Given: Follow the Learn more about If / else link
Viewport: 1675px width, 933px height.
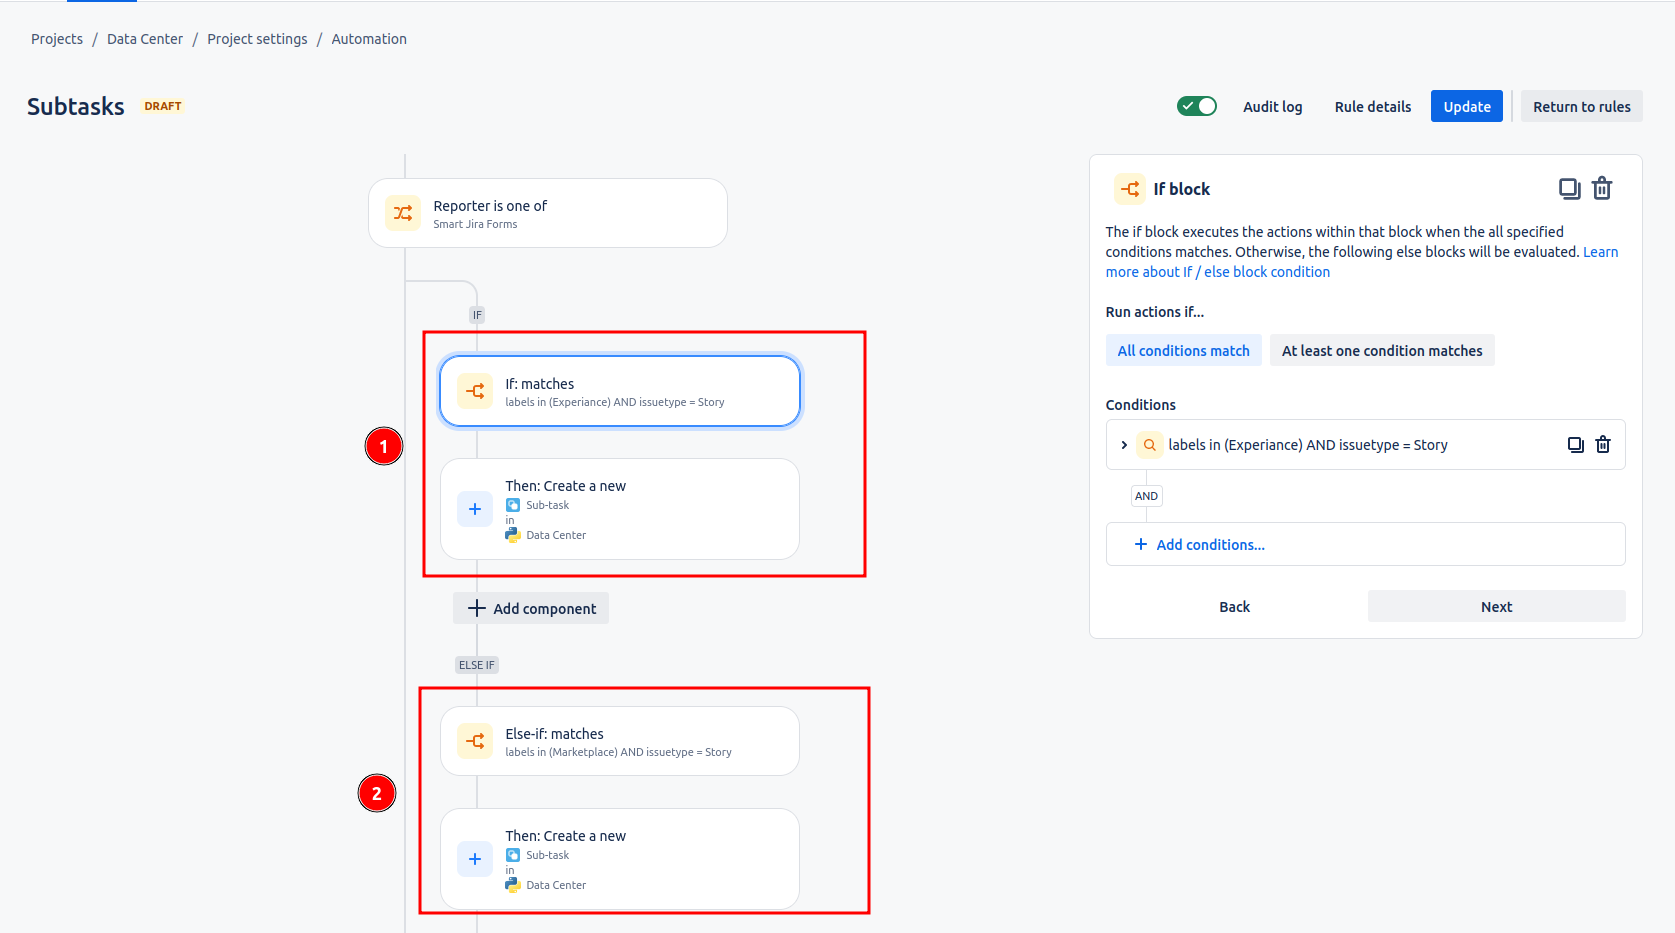Looking at the screenshot, I should 1217,272.
